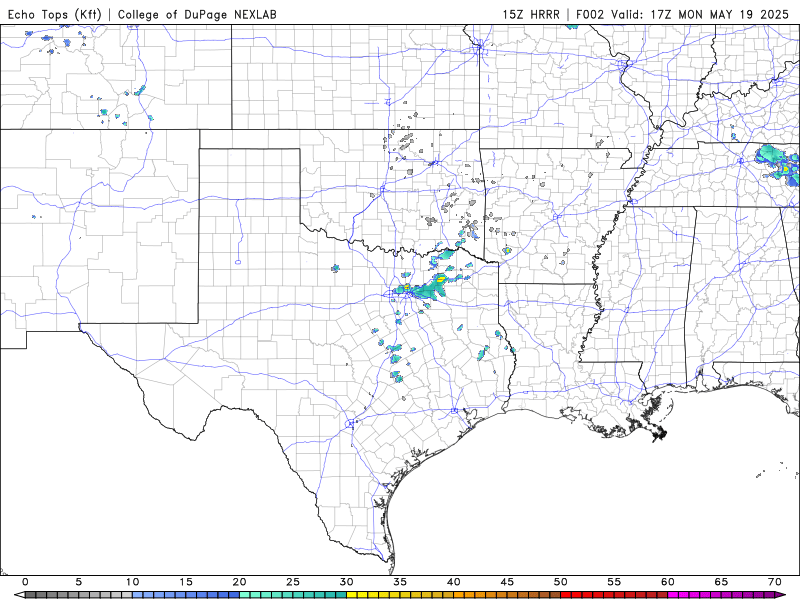Click the left arrow end of the color bar
The height and width of the screenshot is (600, 800).
point(19,595)
